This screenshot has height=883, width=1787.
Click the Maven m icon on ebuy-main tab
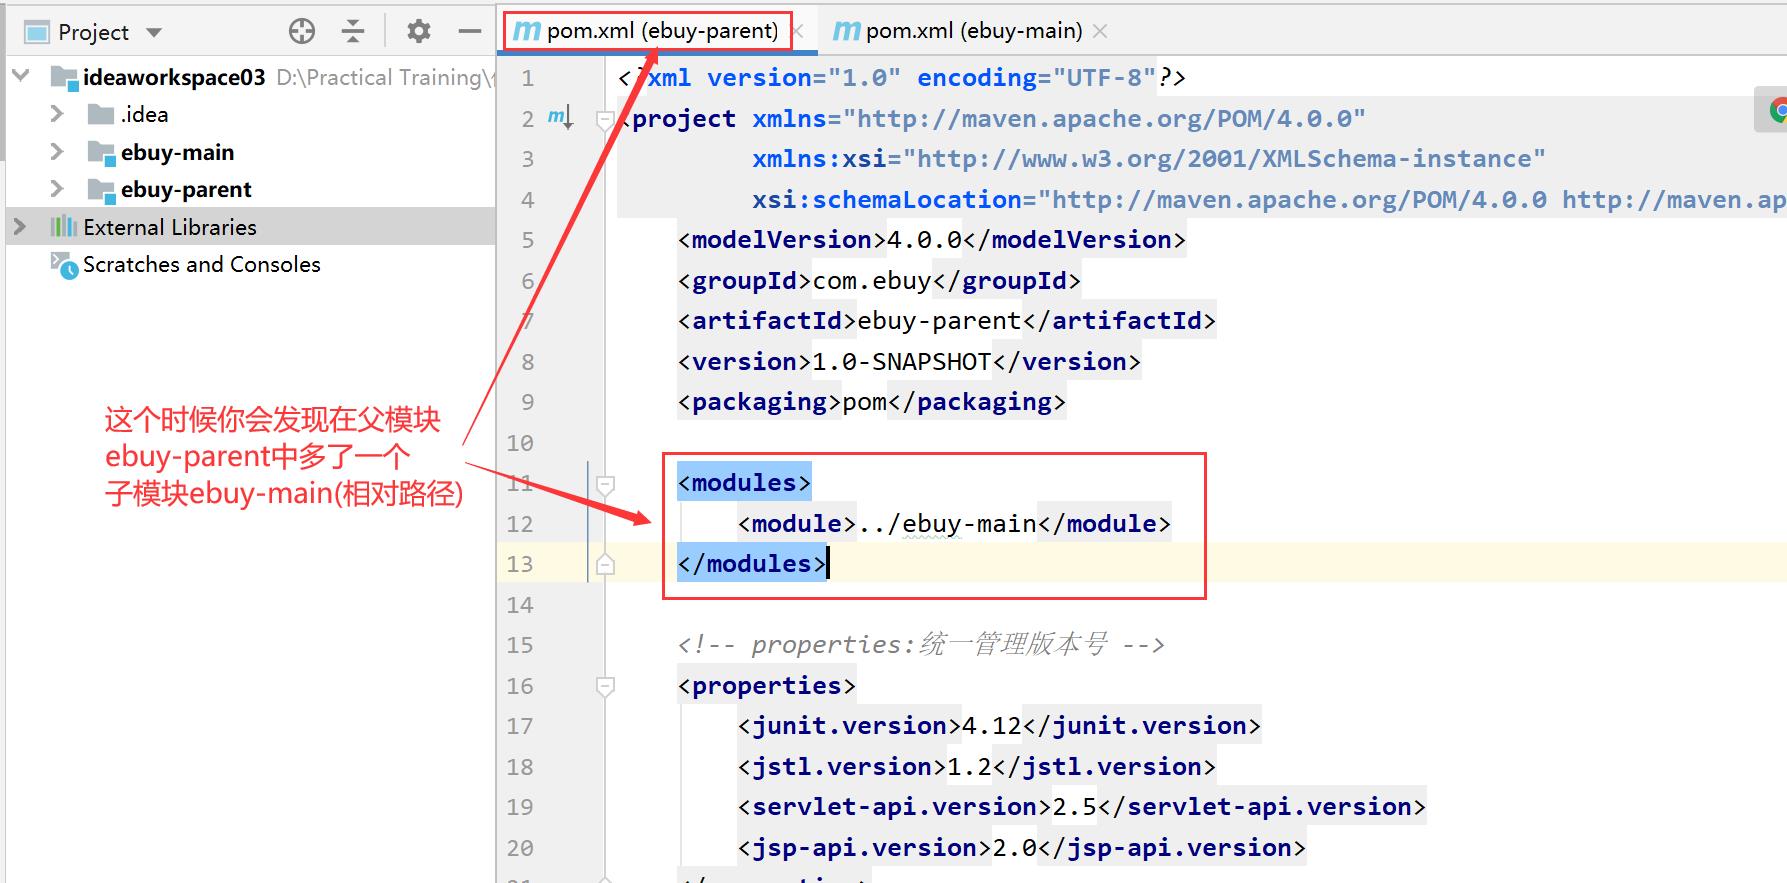pyautogui.click(x=846, y=31)
